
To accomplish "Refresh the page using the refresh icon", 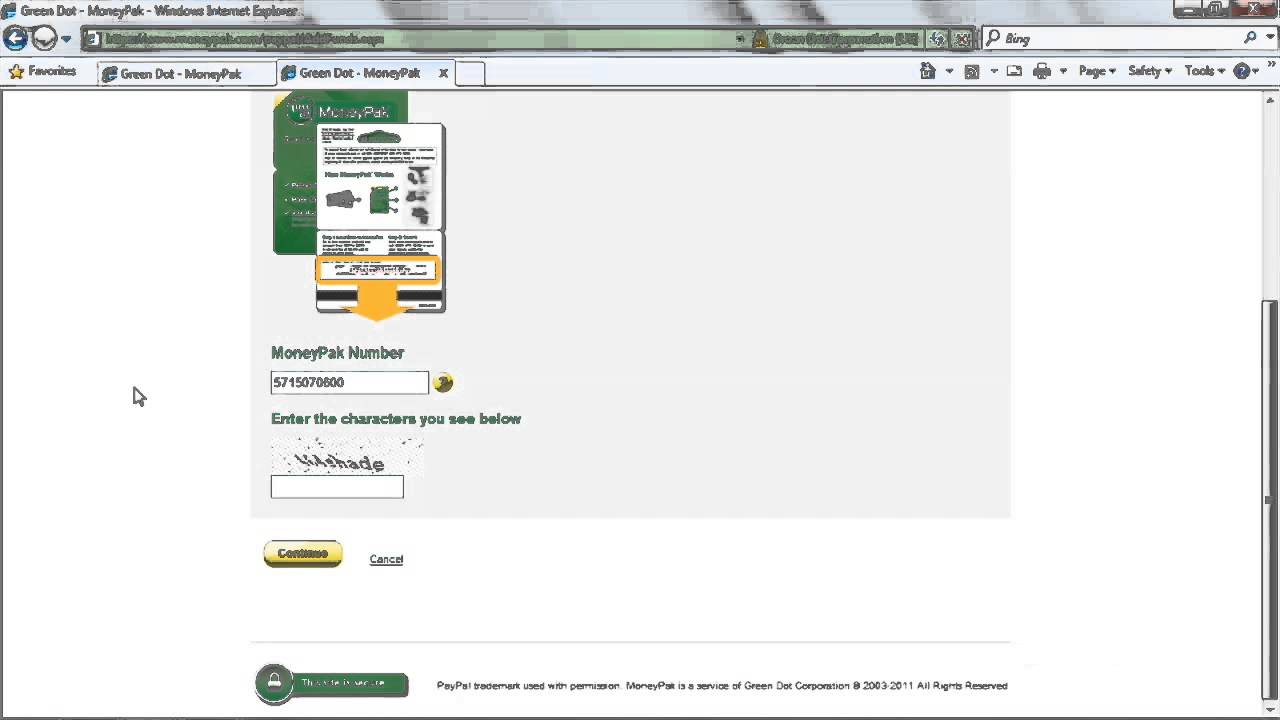I will 937,39.
